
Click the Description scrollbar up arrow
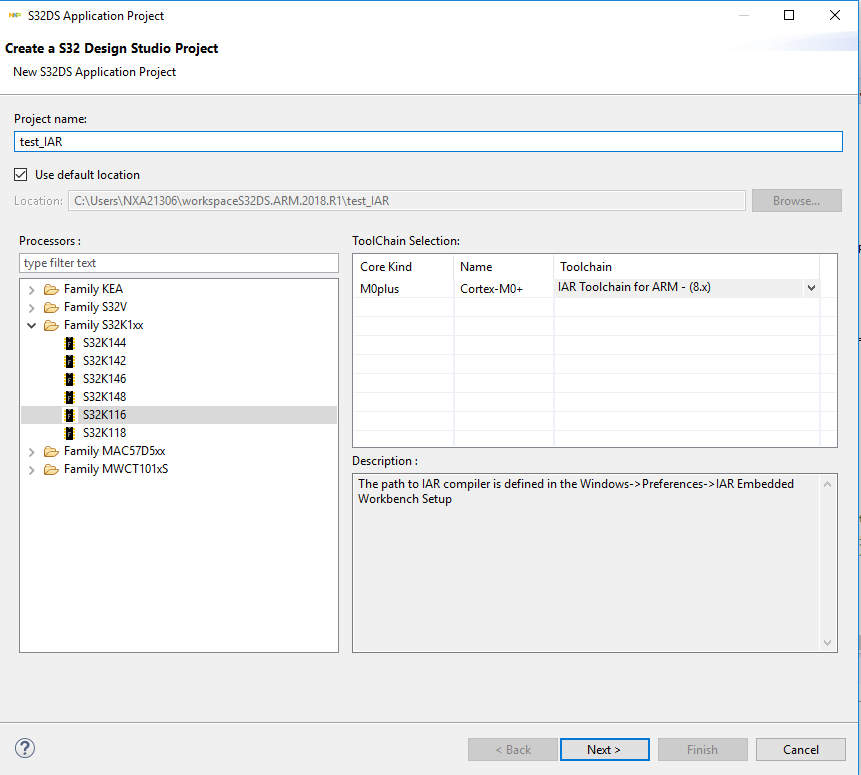(x=828, y=484)
